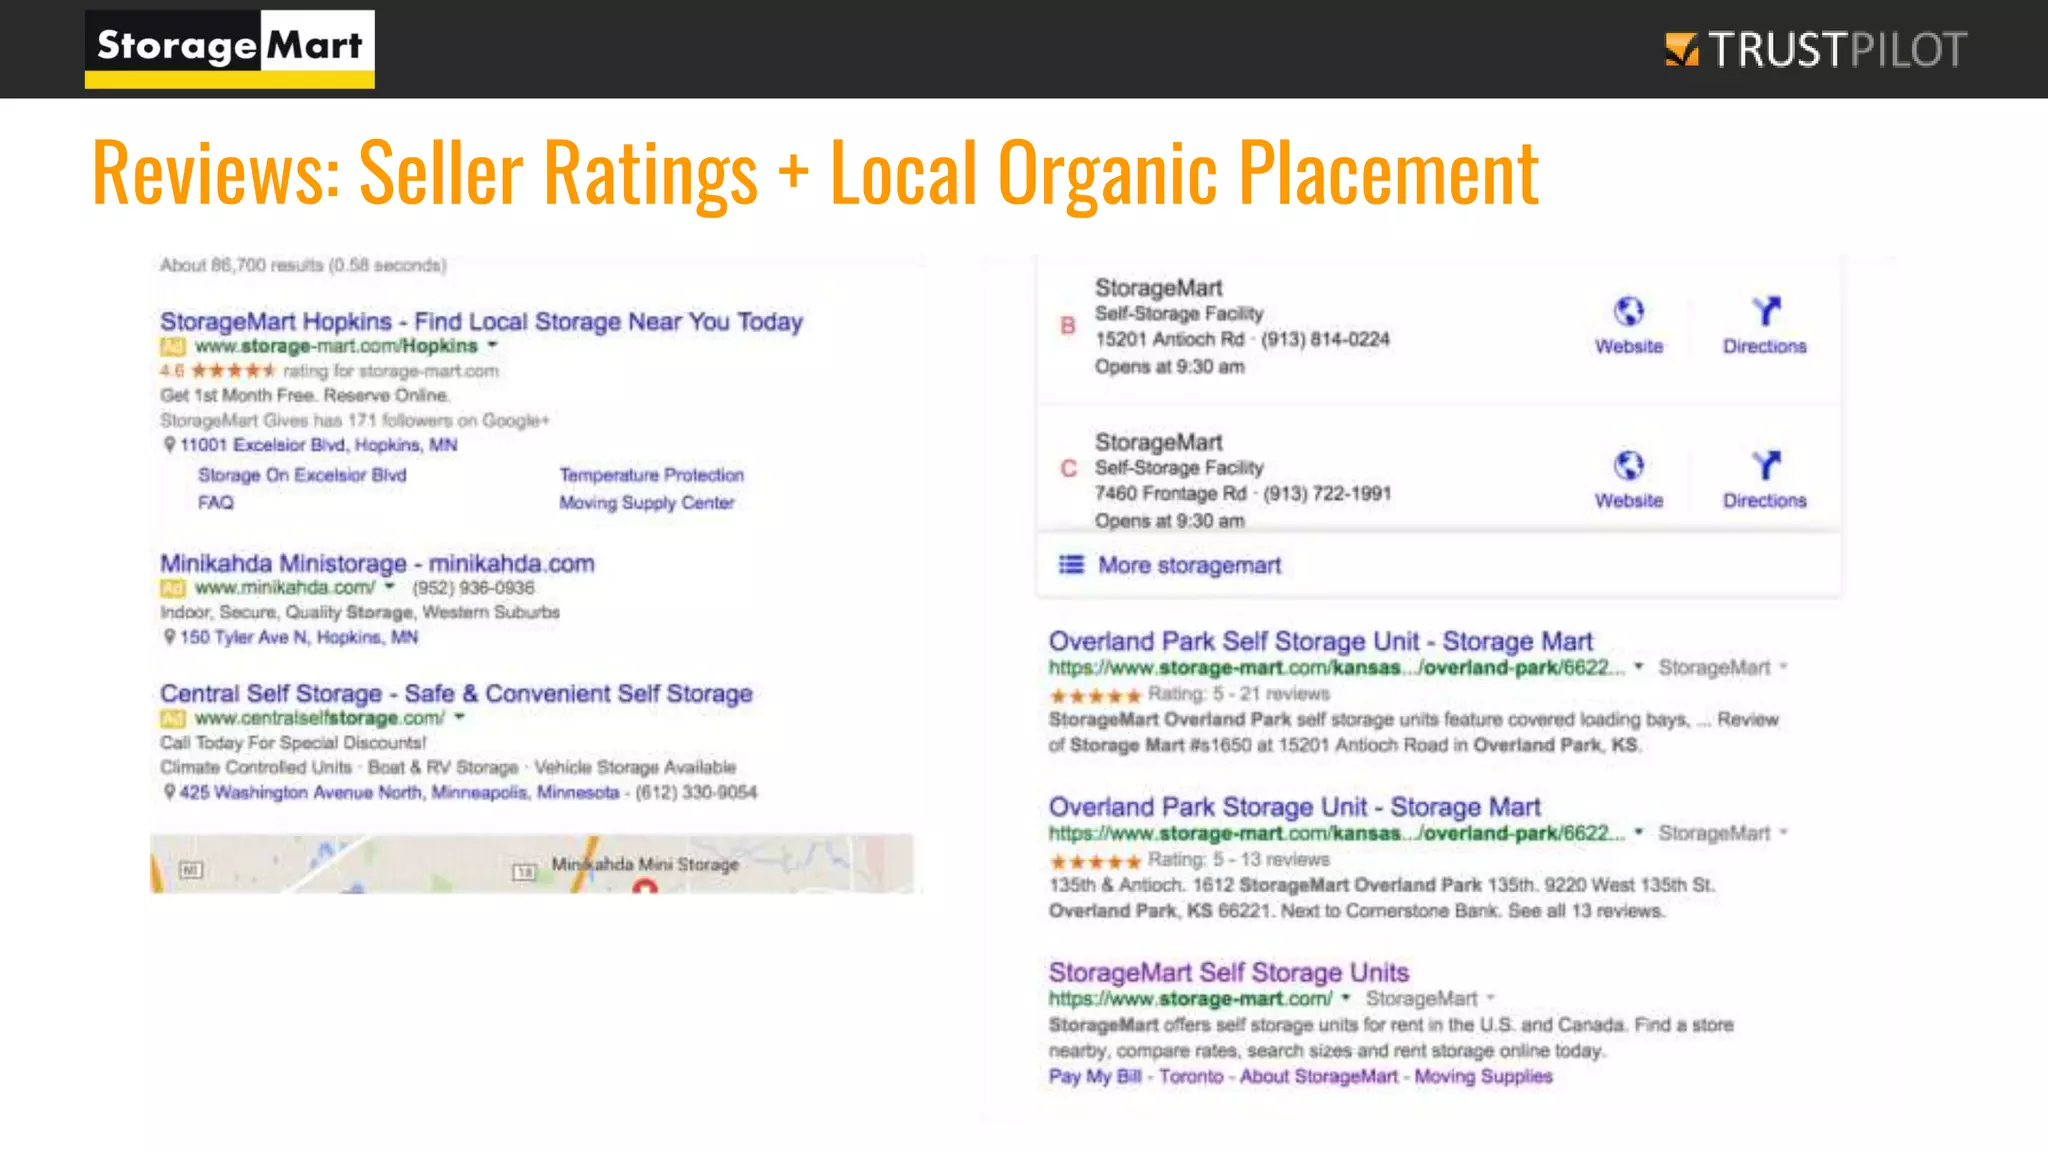This screenshot has width=2048, height=1152.
Task: Click map pin icon next to 11001 Excelsior Blvd
Action: pyautogui.click(x=169, y=445)
